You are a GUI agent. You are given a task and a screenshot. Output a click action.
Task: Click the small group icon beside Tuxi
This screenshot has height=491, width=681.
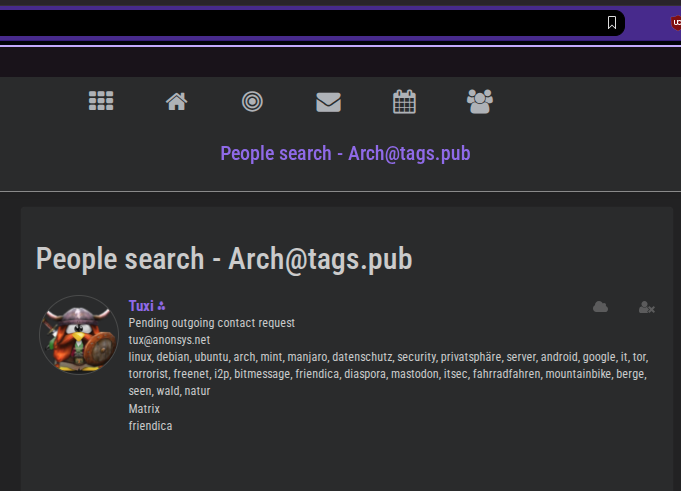coord(162,306)
